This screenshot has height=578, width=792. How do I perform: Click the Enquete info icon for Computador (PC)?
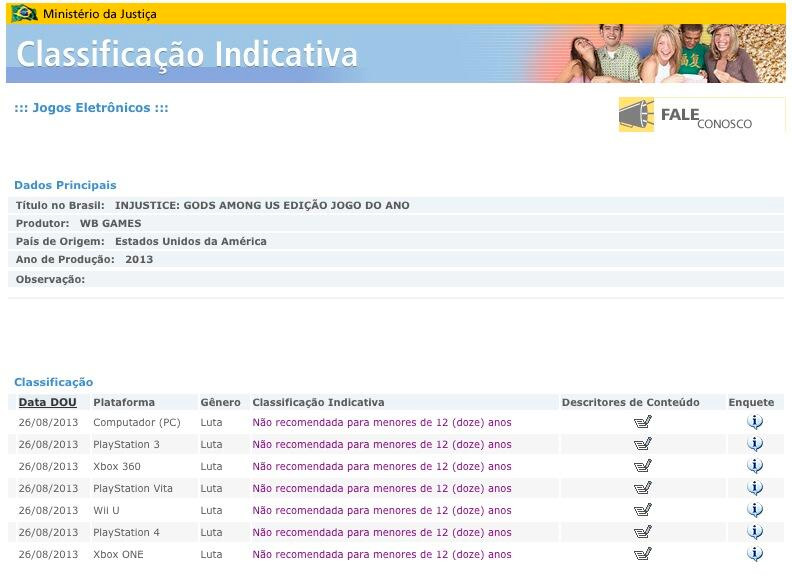pos(755,422)
